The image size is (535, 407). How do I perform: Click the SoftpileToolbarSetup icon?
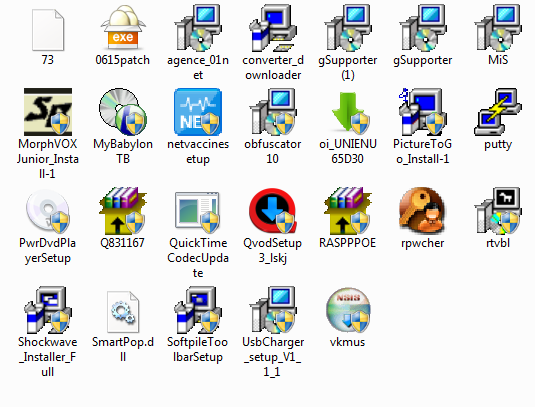pos(198,310)
